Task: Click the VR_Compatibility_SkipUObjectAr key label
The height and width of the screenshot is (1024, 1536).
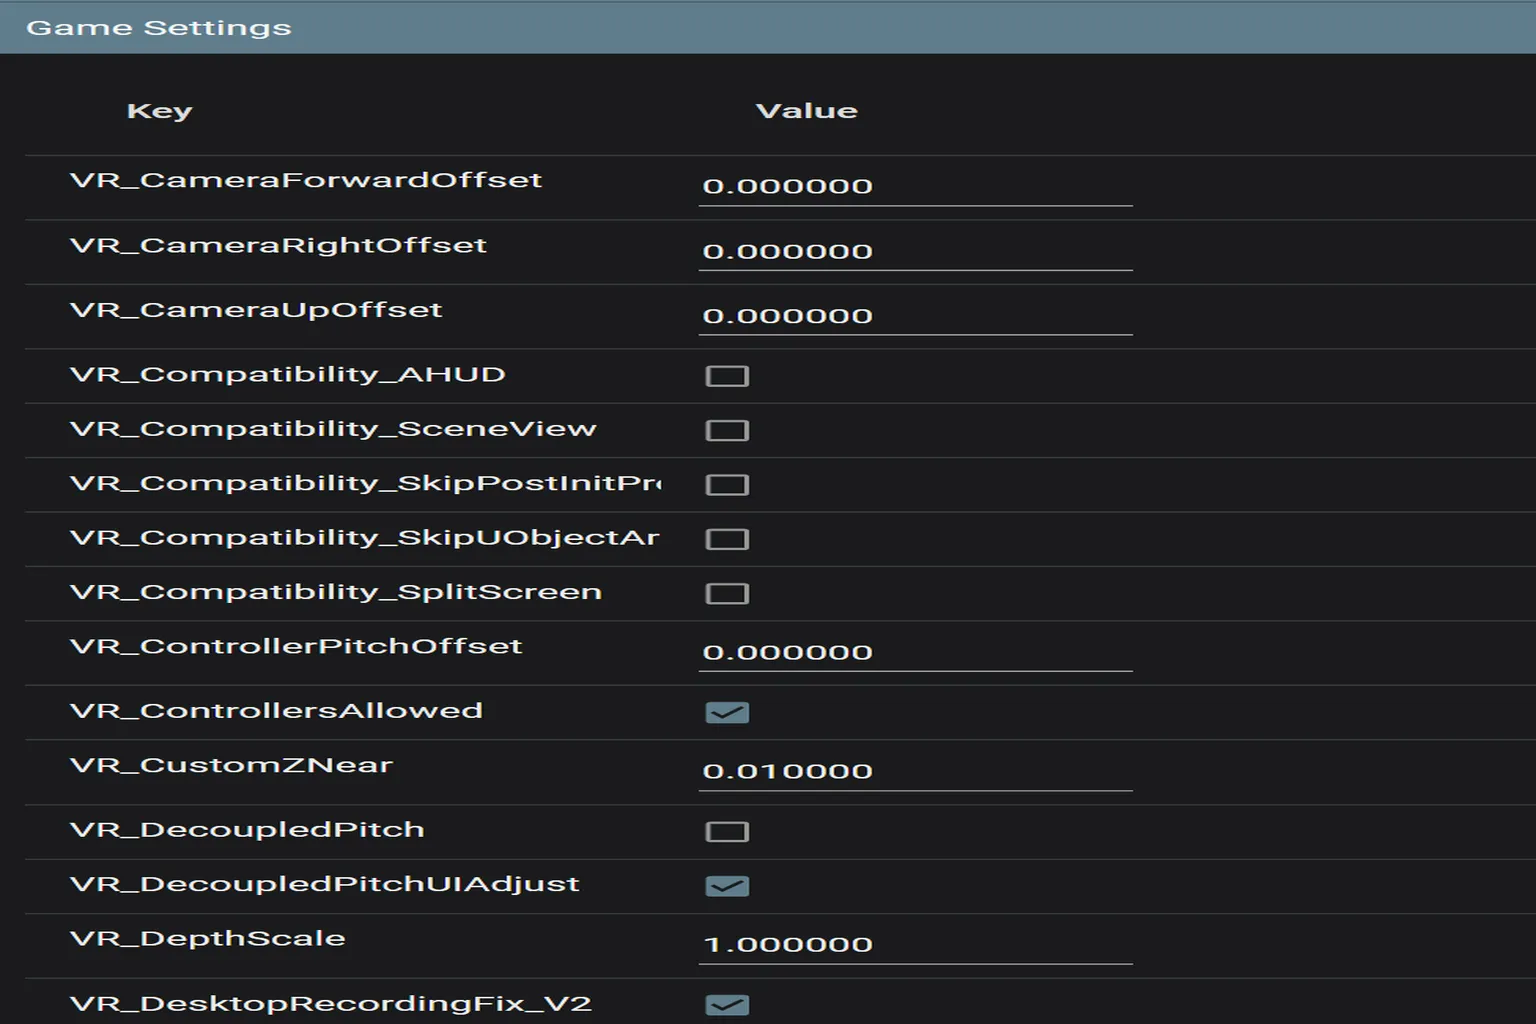Action: point(365,538)
